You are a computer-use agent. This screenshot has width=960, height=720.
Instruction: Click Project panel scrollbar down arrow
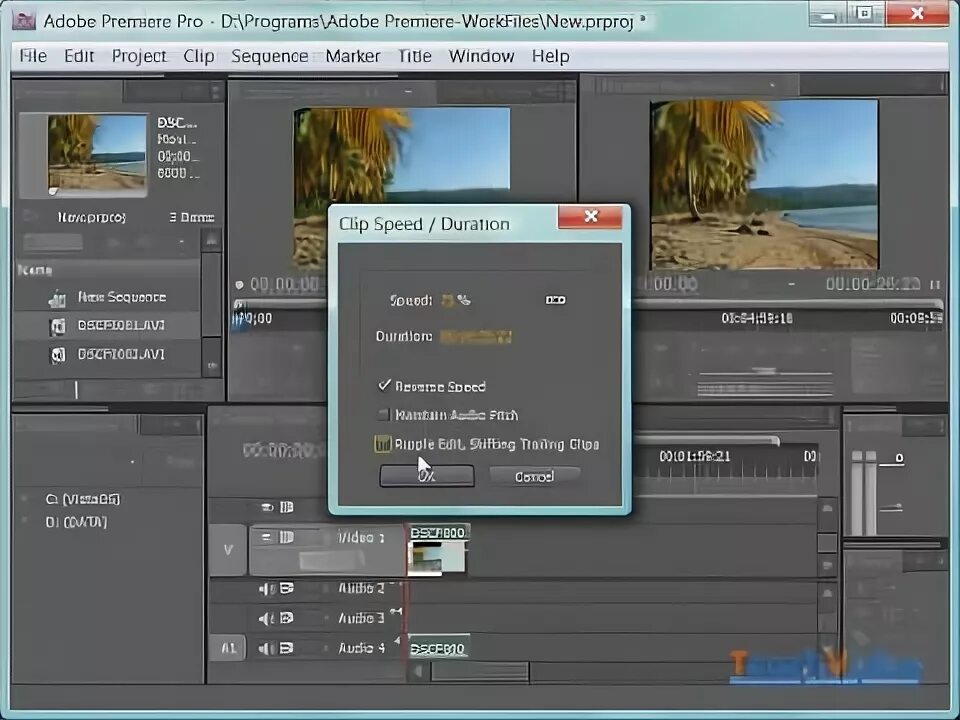tap(211, 365)
